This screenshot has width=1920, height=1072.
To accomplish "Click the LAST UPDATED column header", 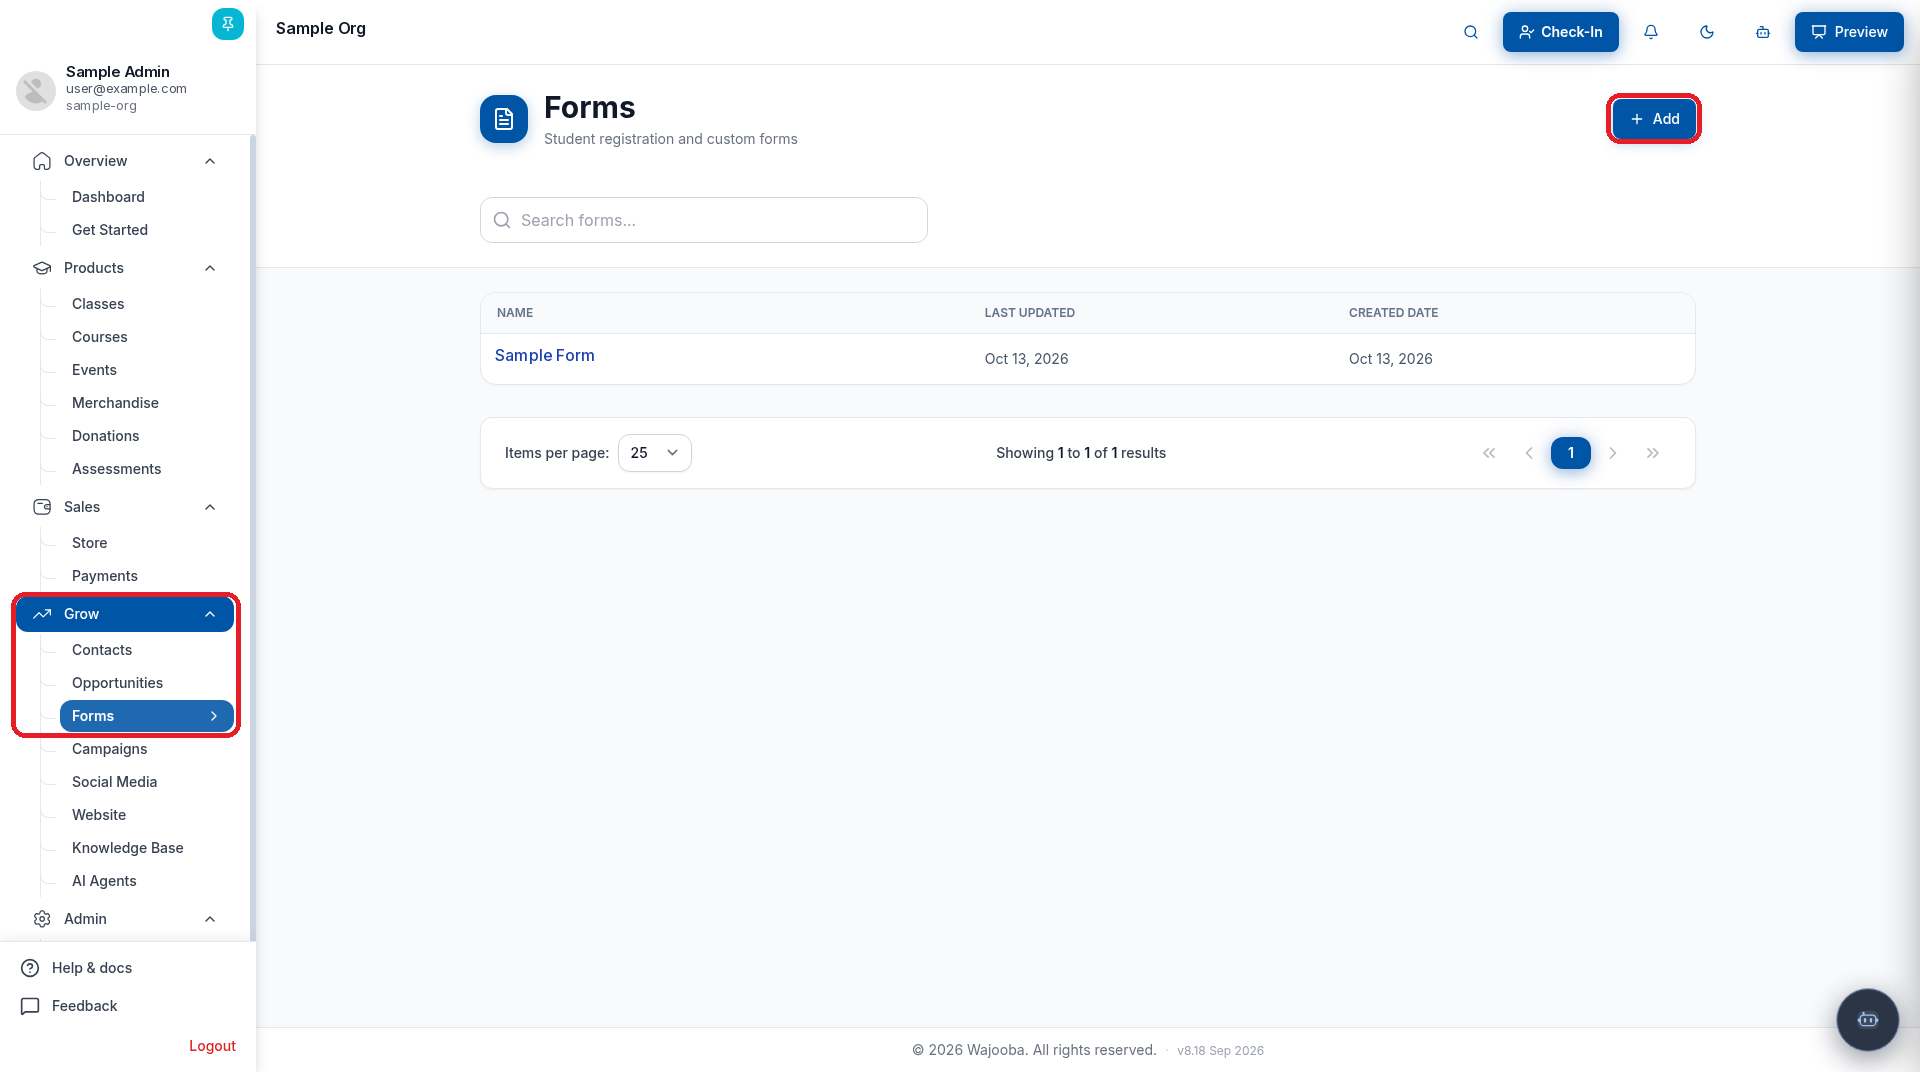I will (1030, 313).
